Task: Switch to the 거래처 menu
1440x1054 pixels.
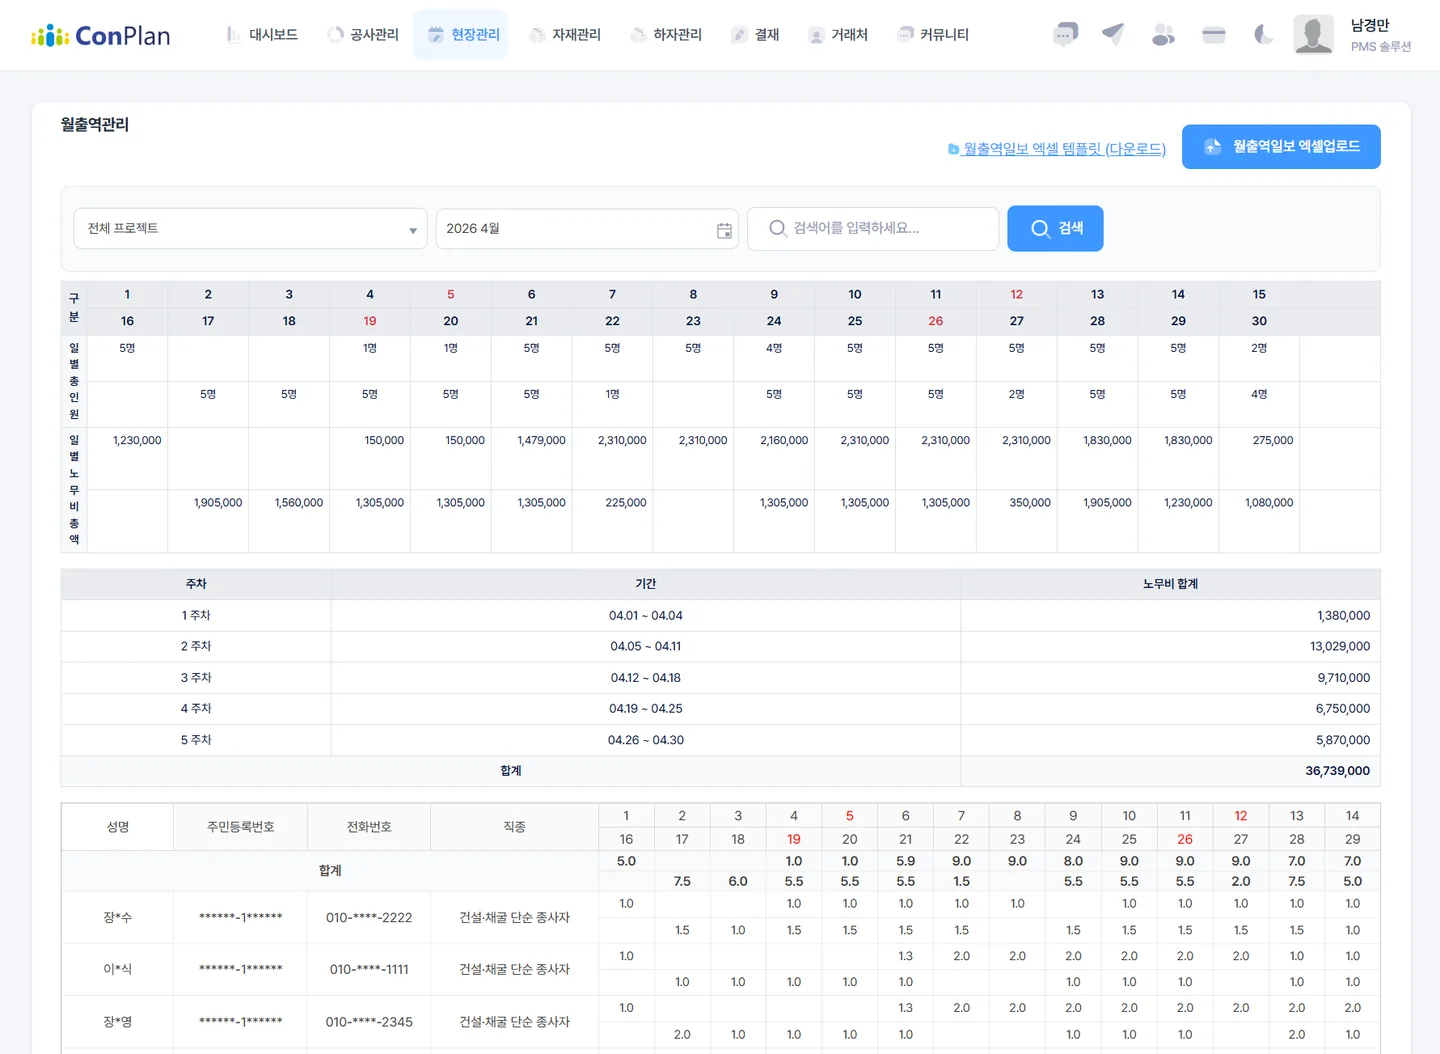Action: coord(838,35)
